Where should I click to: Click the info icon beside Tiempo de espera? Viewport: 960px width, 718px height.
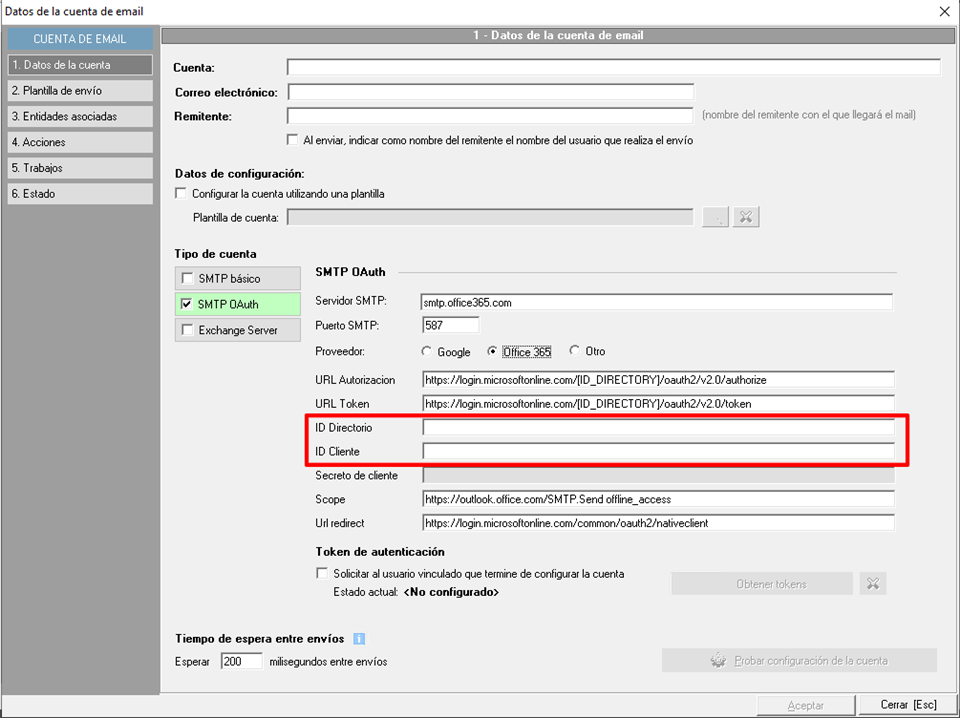[x=359, y=639]
